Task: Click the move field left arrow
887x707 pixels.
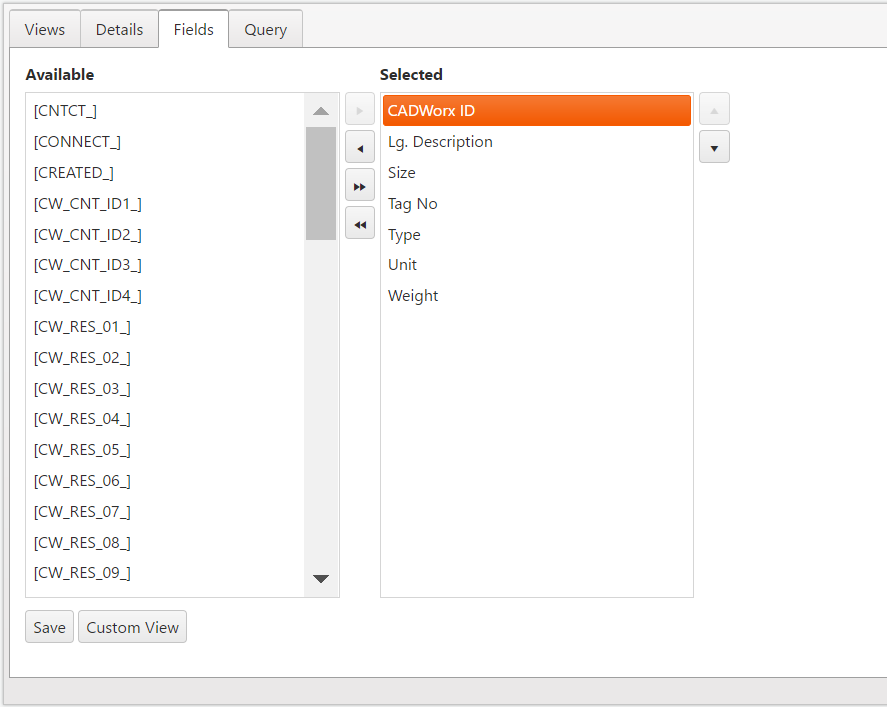Action: (360, 147)
